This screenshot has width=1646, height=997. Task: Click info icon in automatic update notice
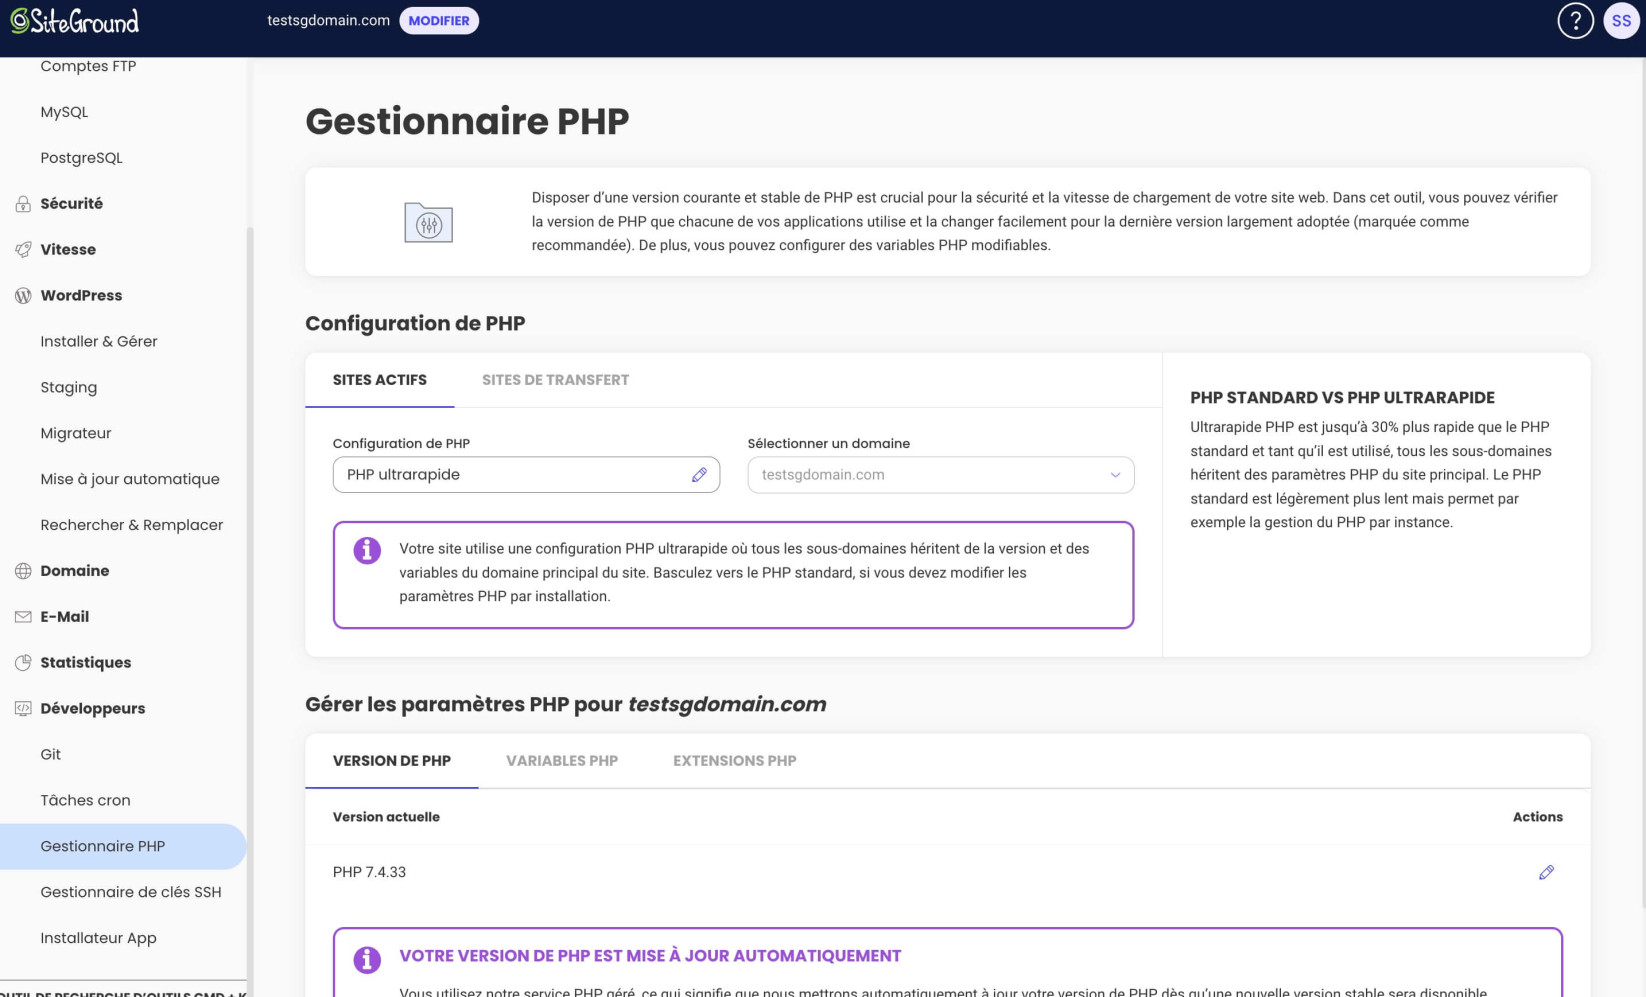[x=367, y=960]
